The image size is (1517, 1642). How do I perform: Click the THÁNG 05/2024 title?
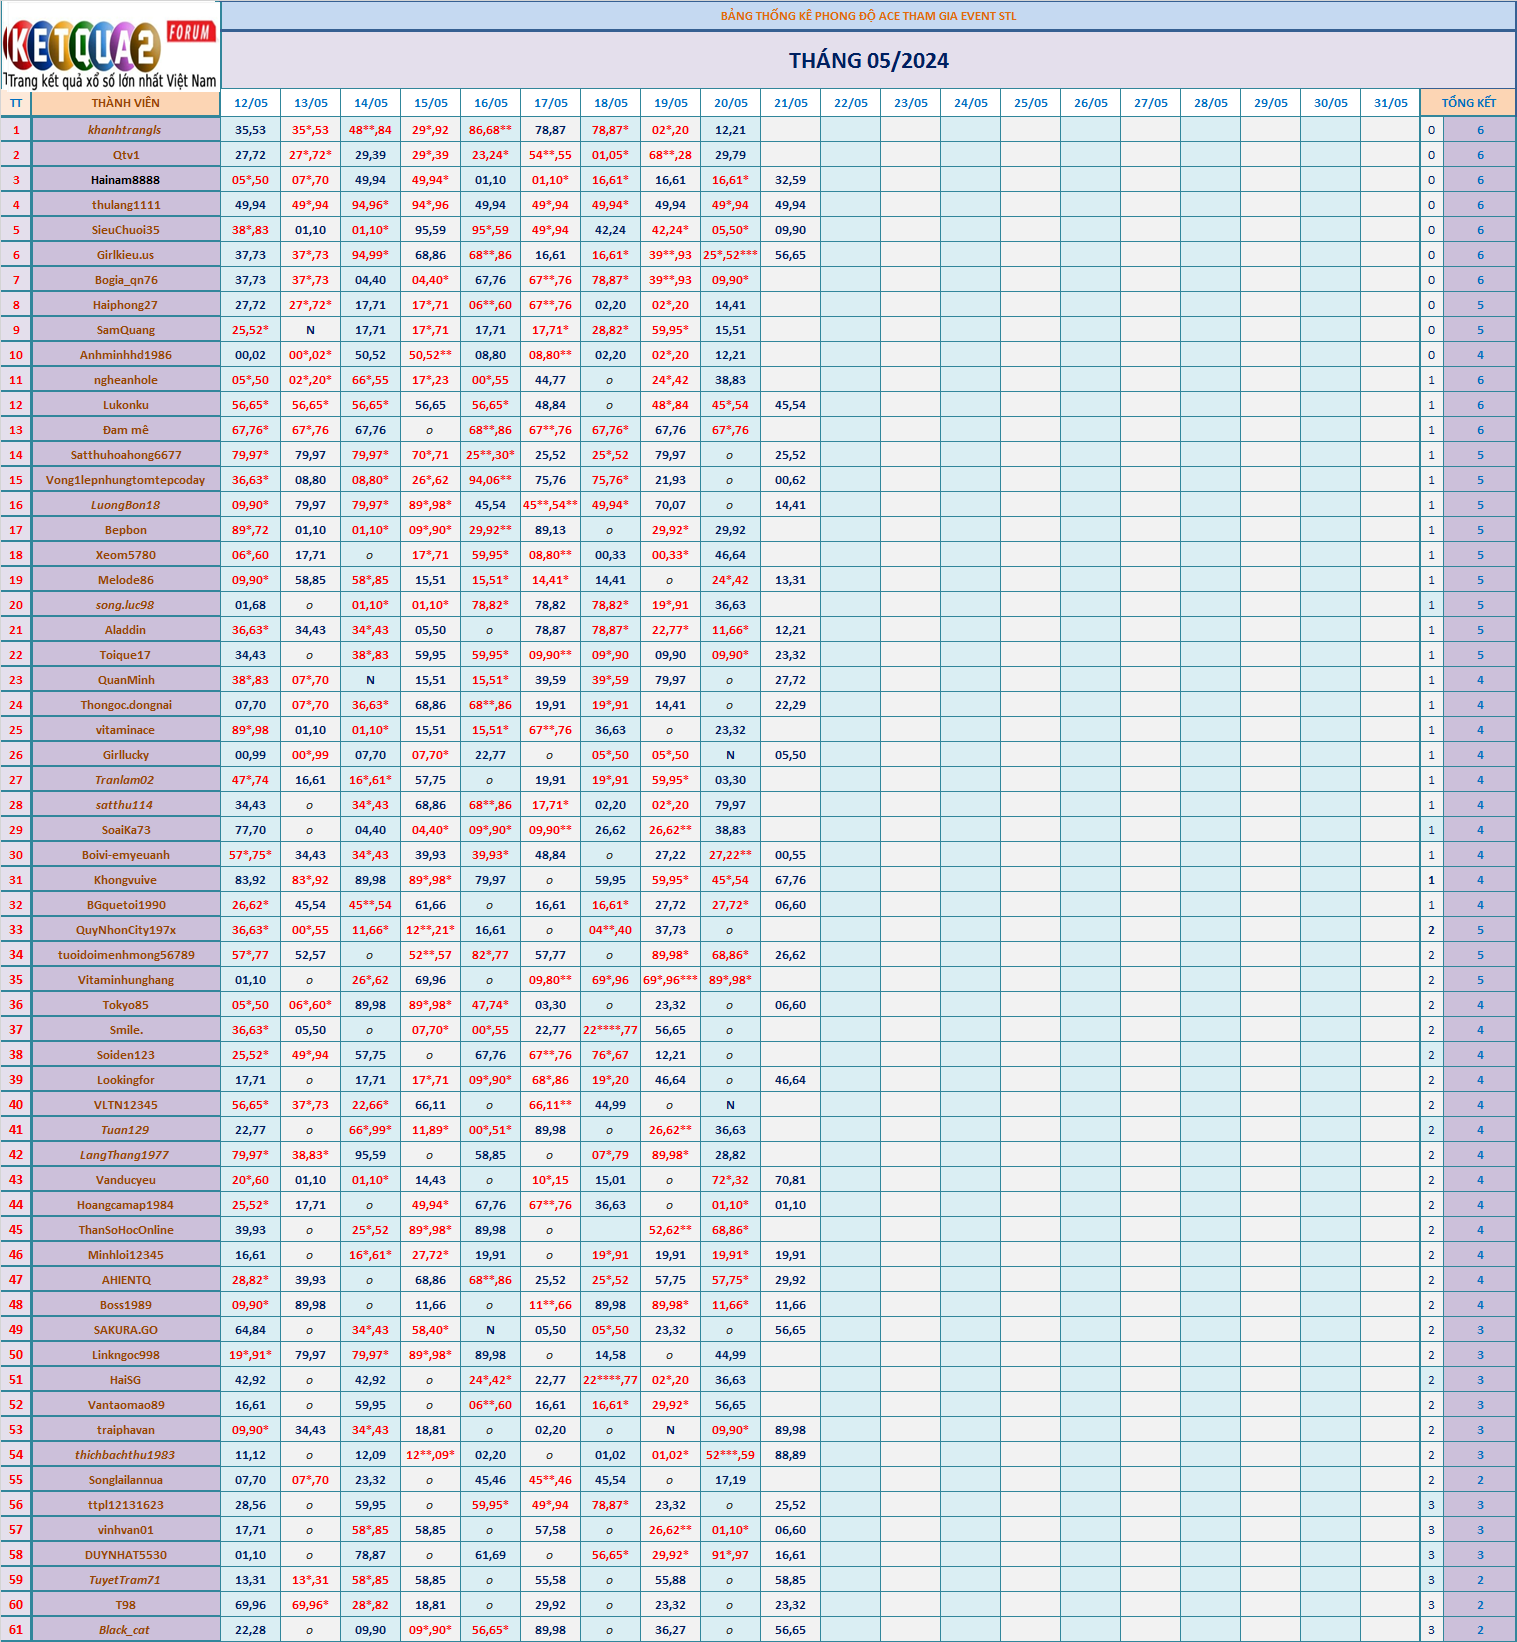[868, 61]
